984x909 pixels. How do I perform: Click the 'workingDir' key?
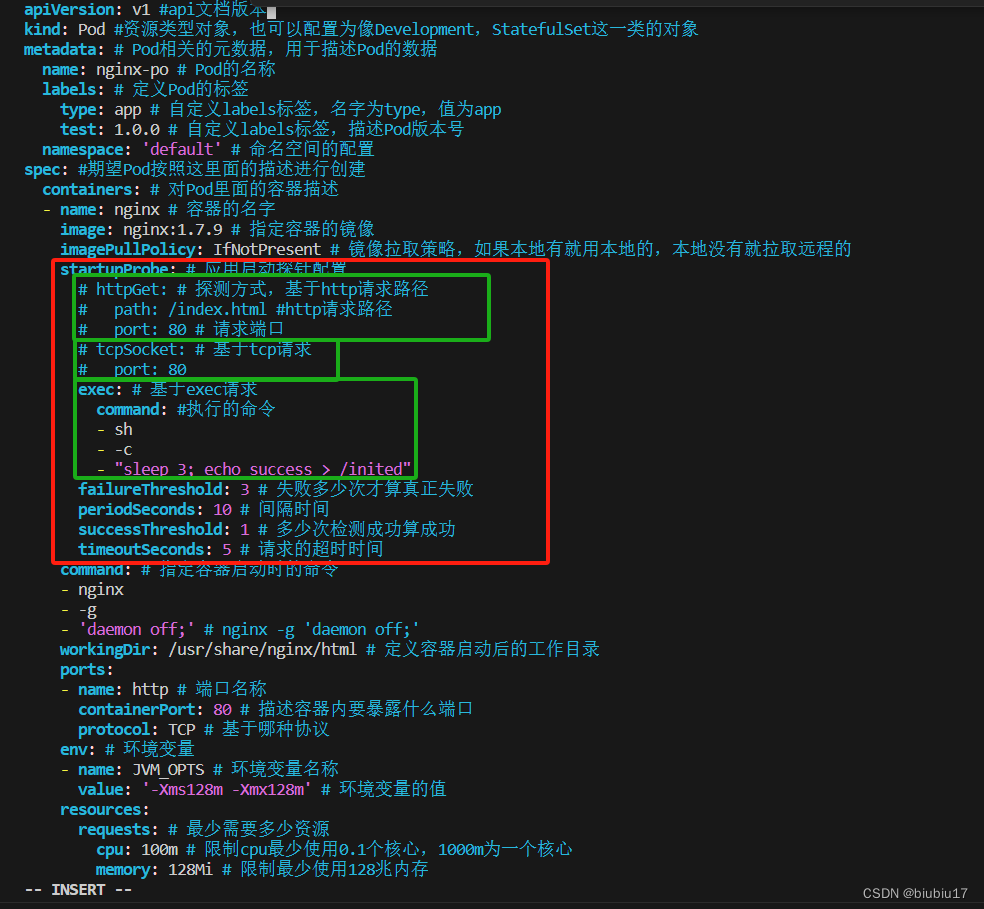point(105,650)
